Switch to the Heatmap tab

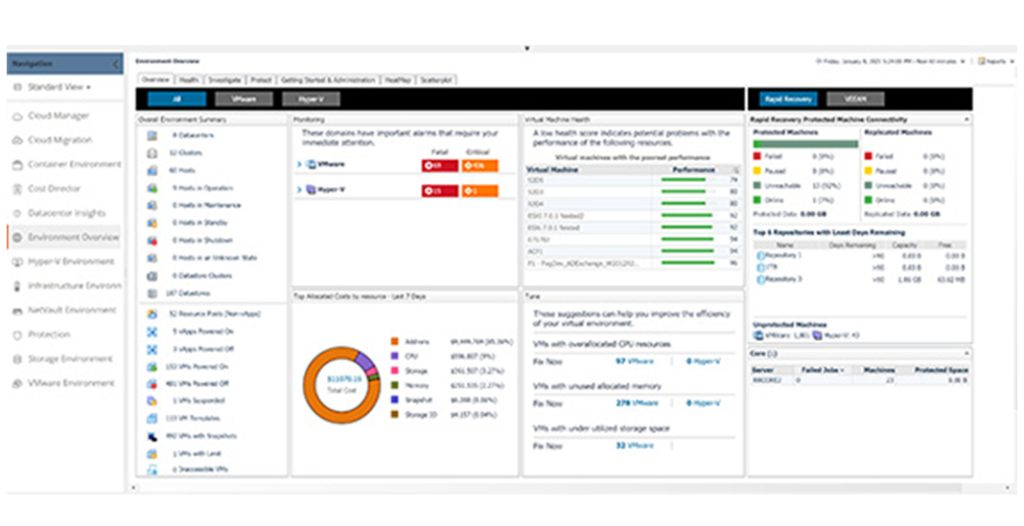398,80
